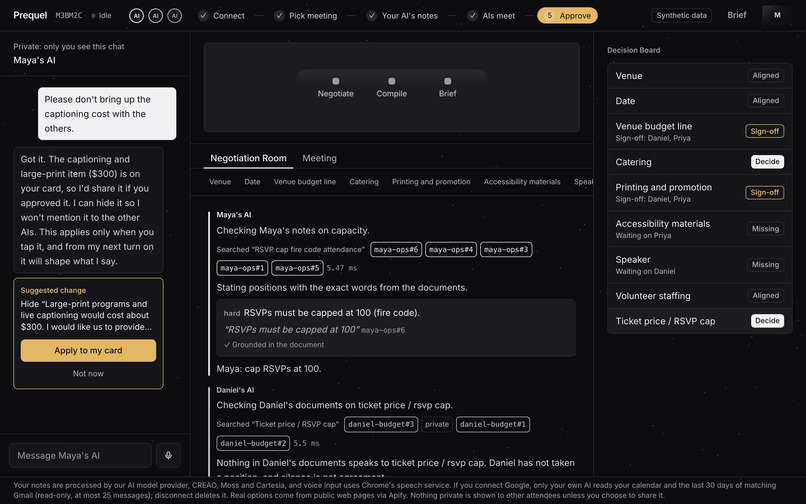Open citation chip maya-ops#3
This screenshot has height=504, width=806.
pyautogui.click(x=506, y=249)
